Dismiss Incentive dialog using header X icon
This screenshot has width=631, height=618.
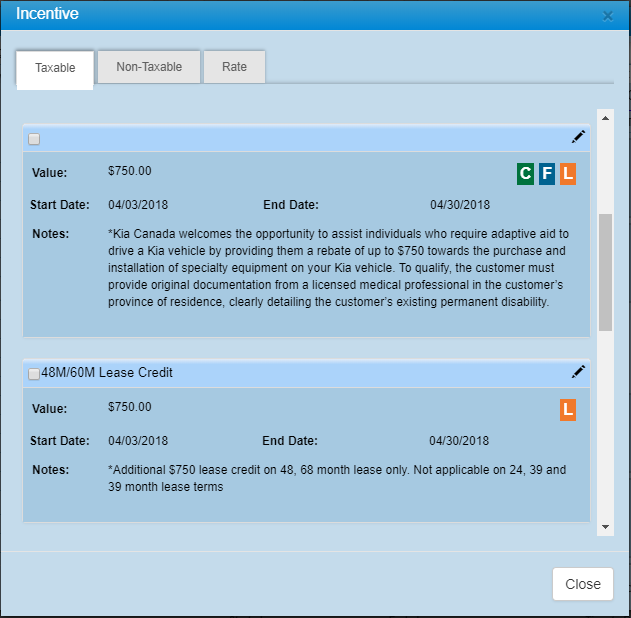(608, 16)
